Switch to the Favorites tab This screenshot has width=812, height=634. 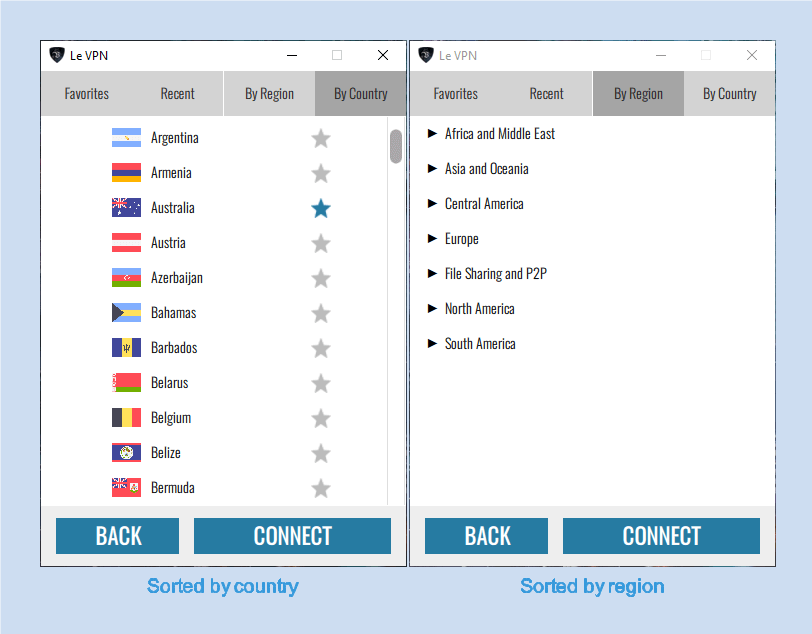tap(86, 93)
